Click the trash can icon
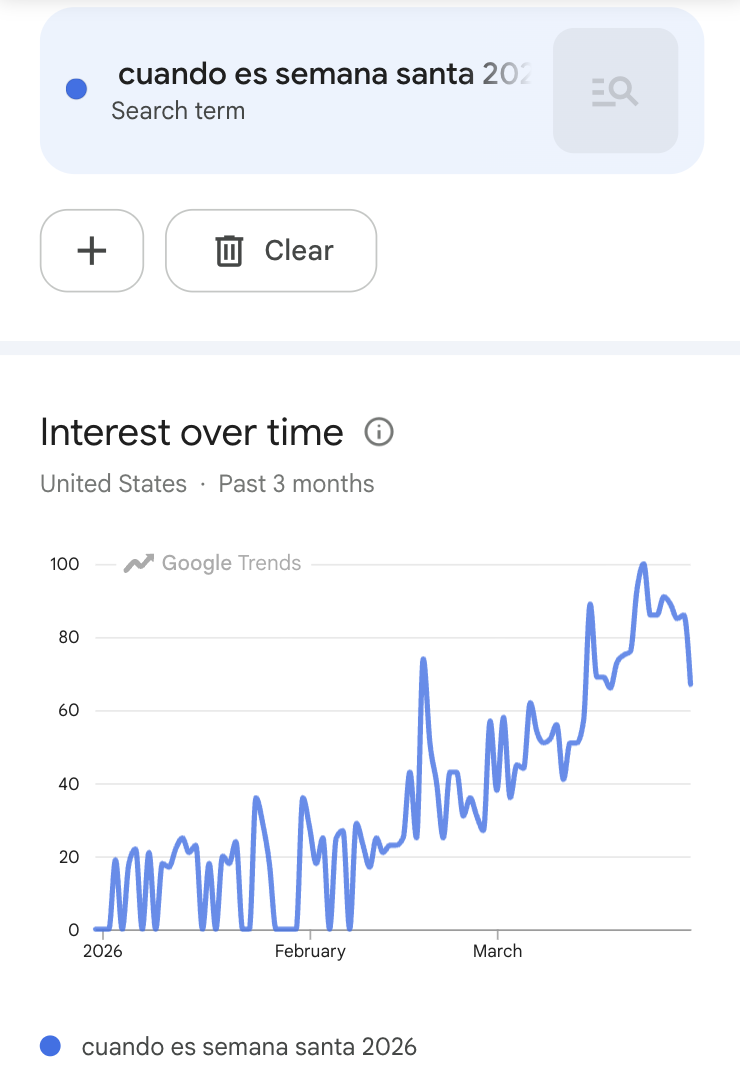Screen dimensions: 740x1072 [x=229, y=251]
